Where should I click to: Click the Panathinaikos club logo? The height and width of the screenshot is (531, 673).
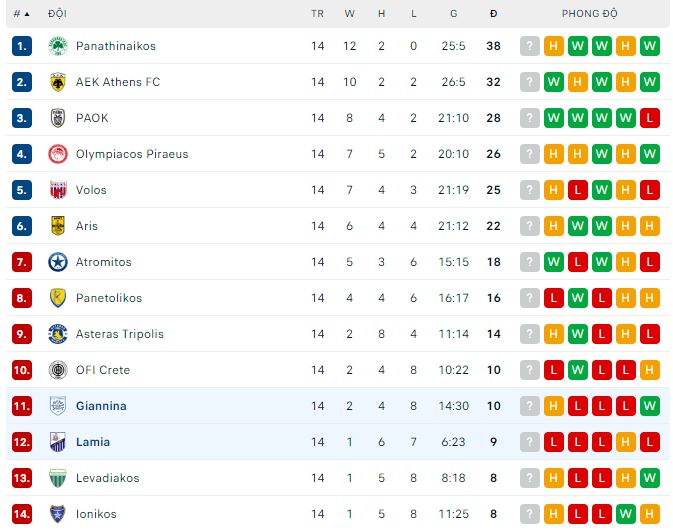(x=57, y=46)
